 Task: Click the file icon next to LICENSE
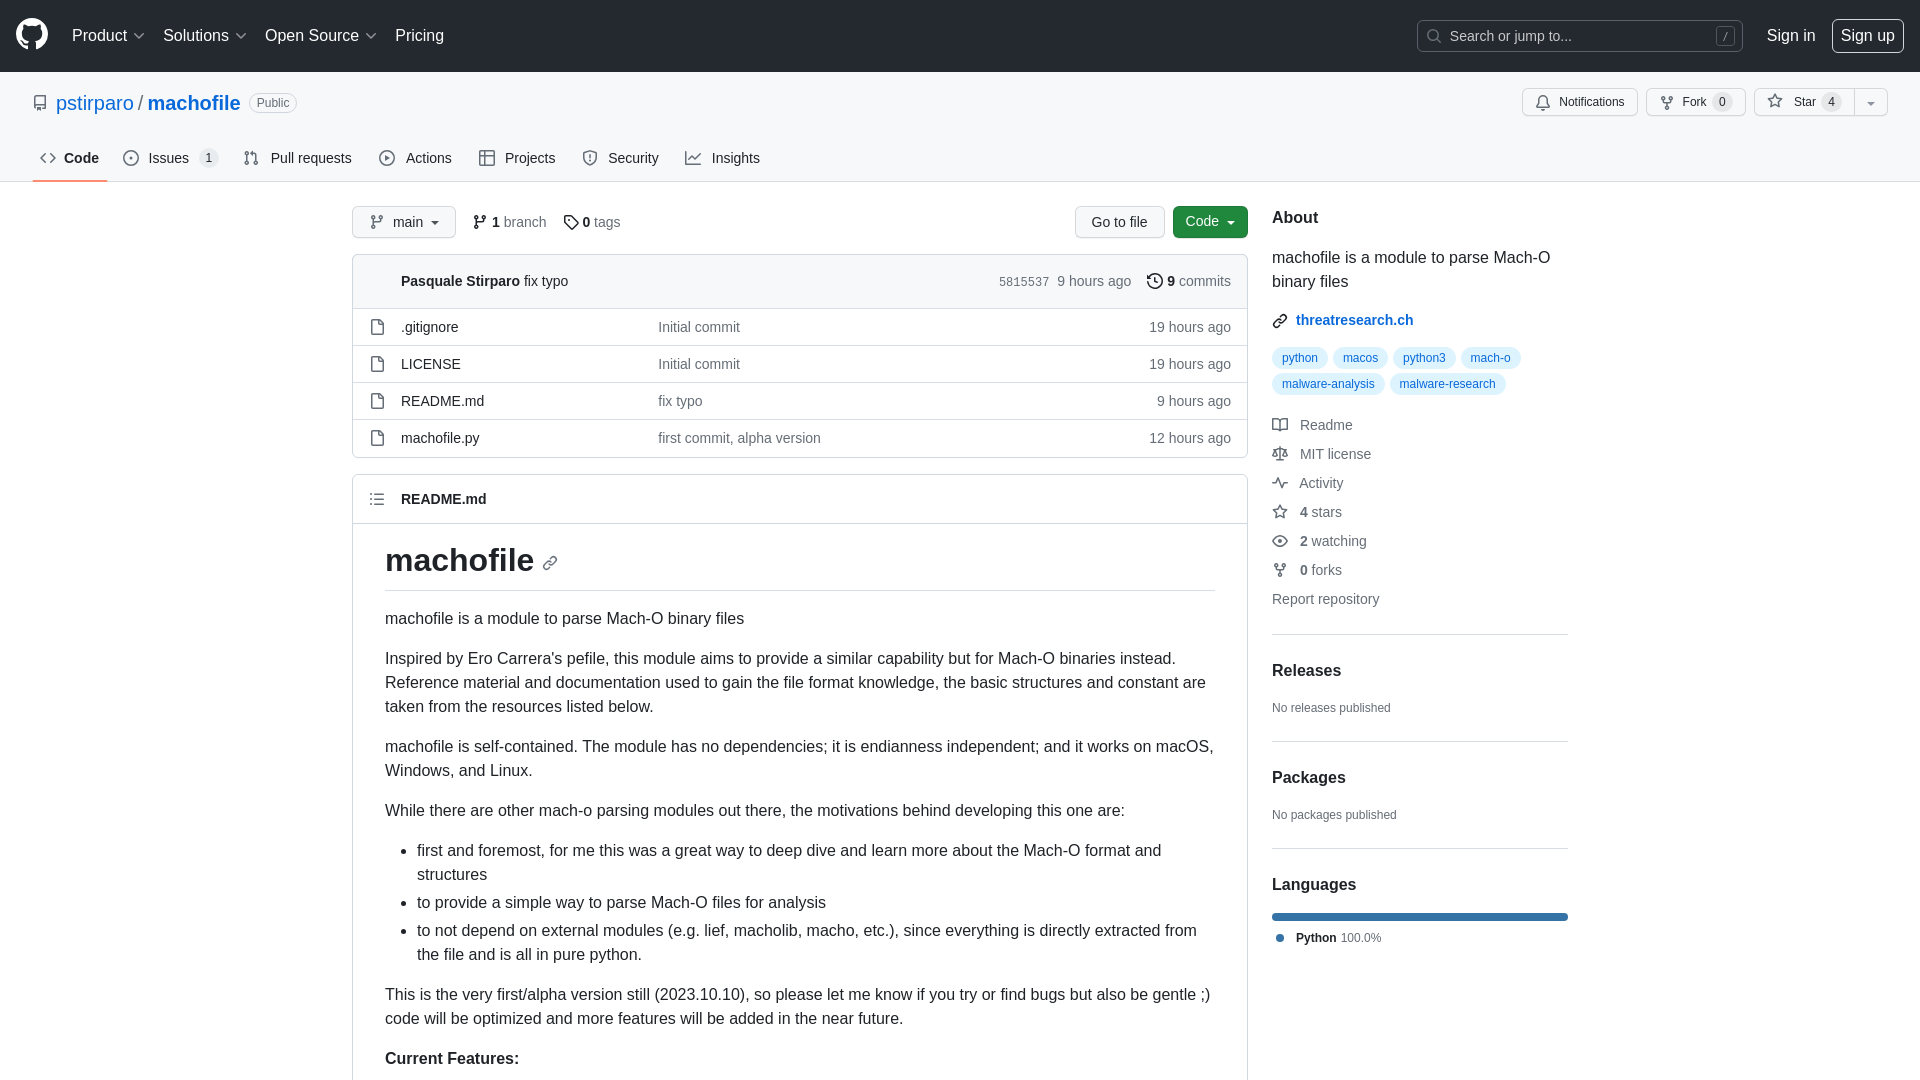(377, 364)
